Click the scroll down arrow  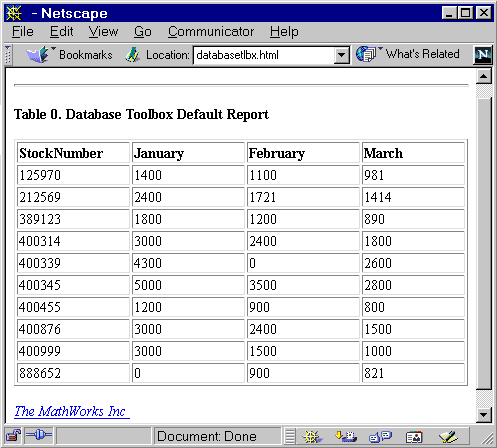484,415
